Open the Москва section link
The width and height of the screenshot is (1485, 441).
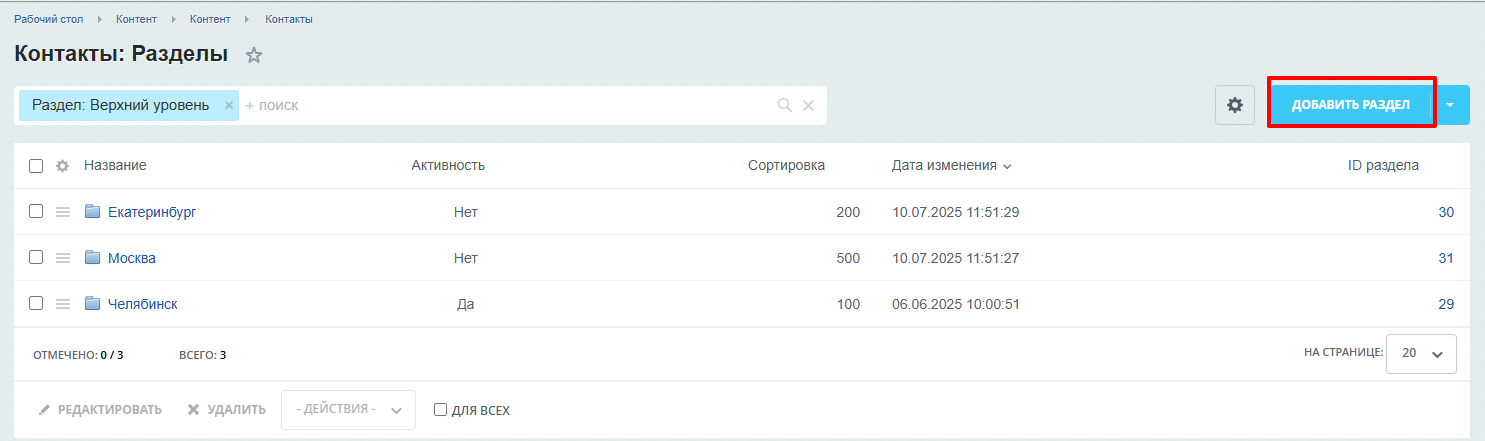point(132,258)
